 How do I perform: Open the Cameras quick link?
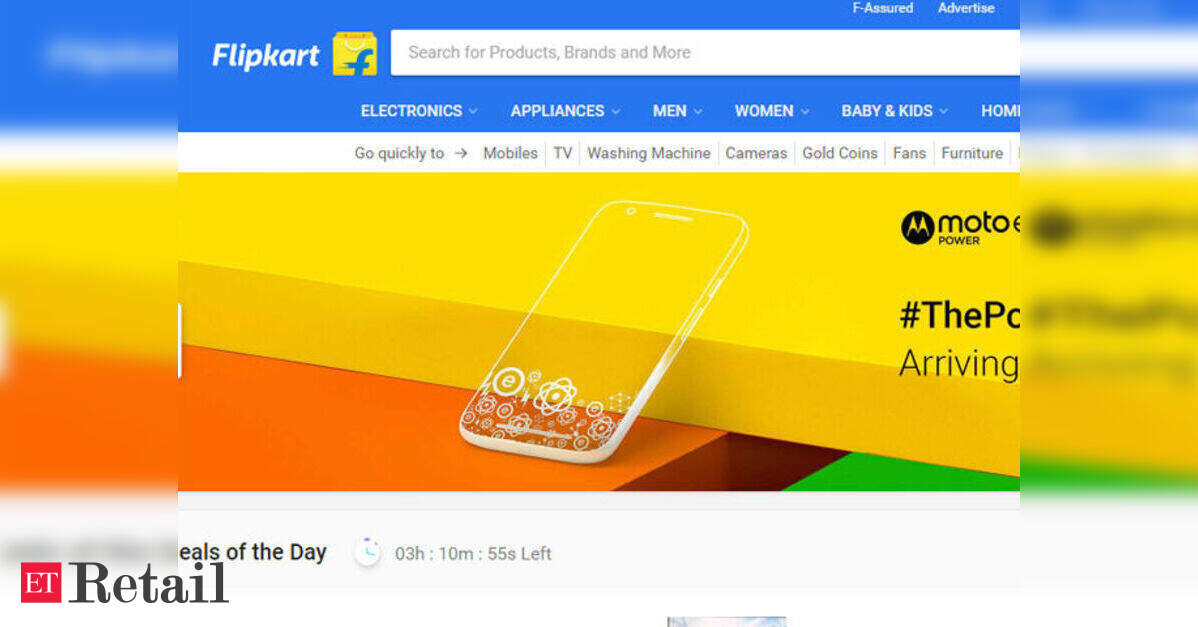[x=756, y=154]
